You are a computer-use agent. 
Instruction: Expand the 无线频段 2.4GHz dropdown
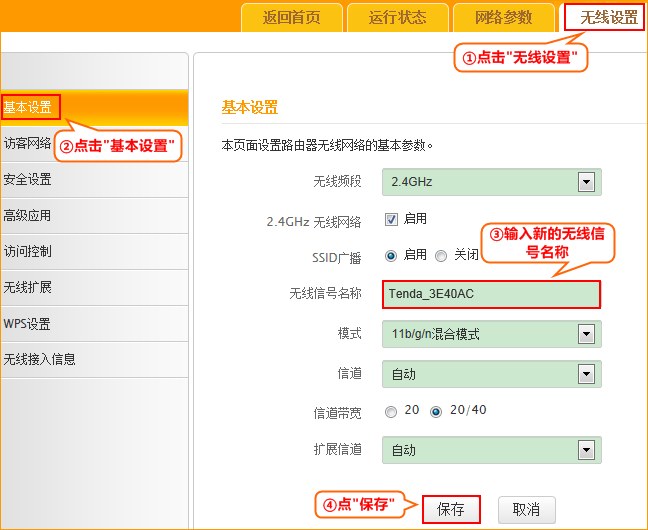[491, 182]
